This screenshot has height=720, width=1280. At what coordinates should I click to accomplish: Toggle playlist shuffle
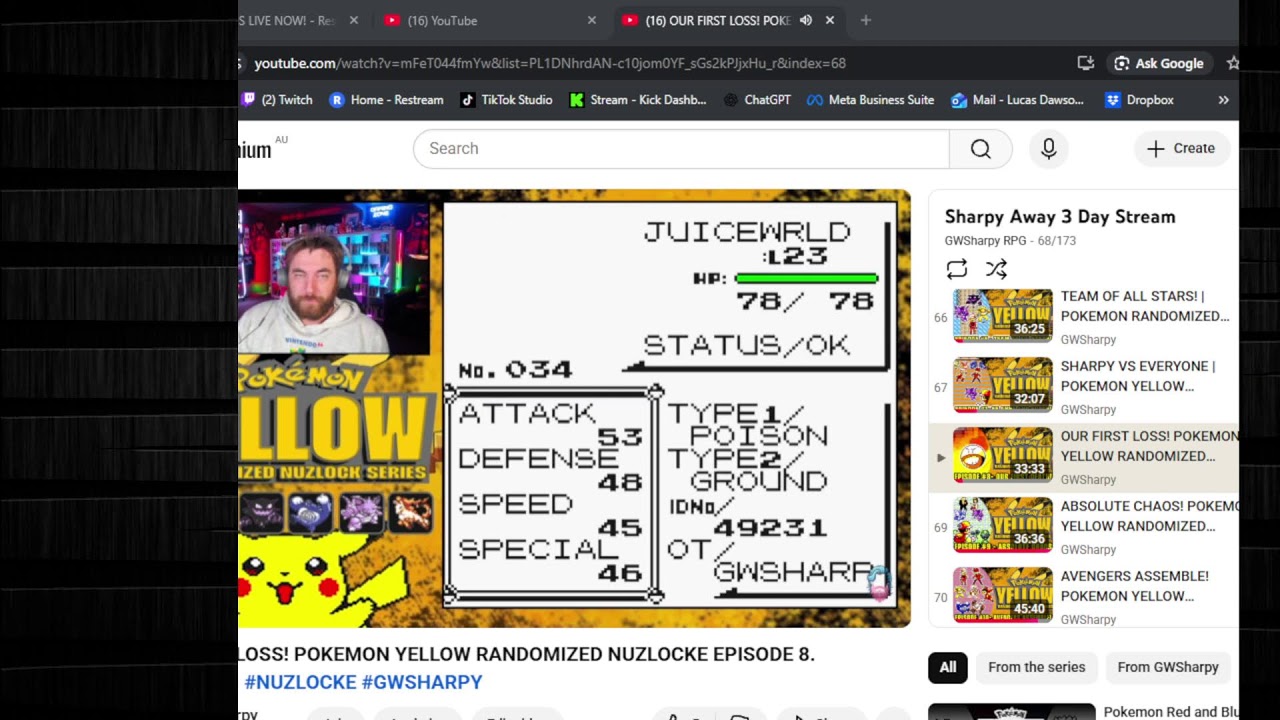996,268
